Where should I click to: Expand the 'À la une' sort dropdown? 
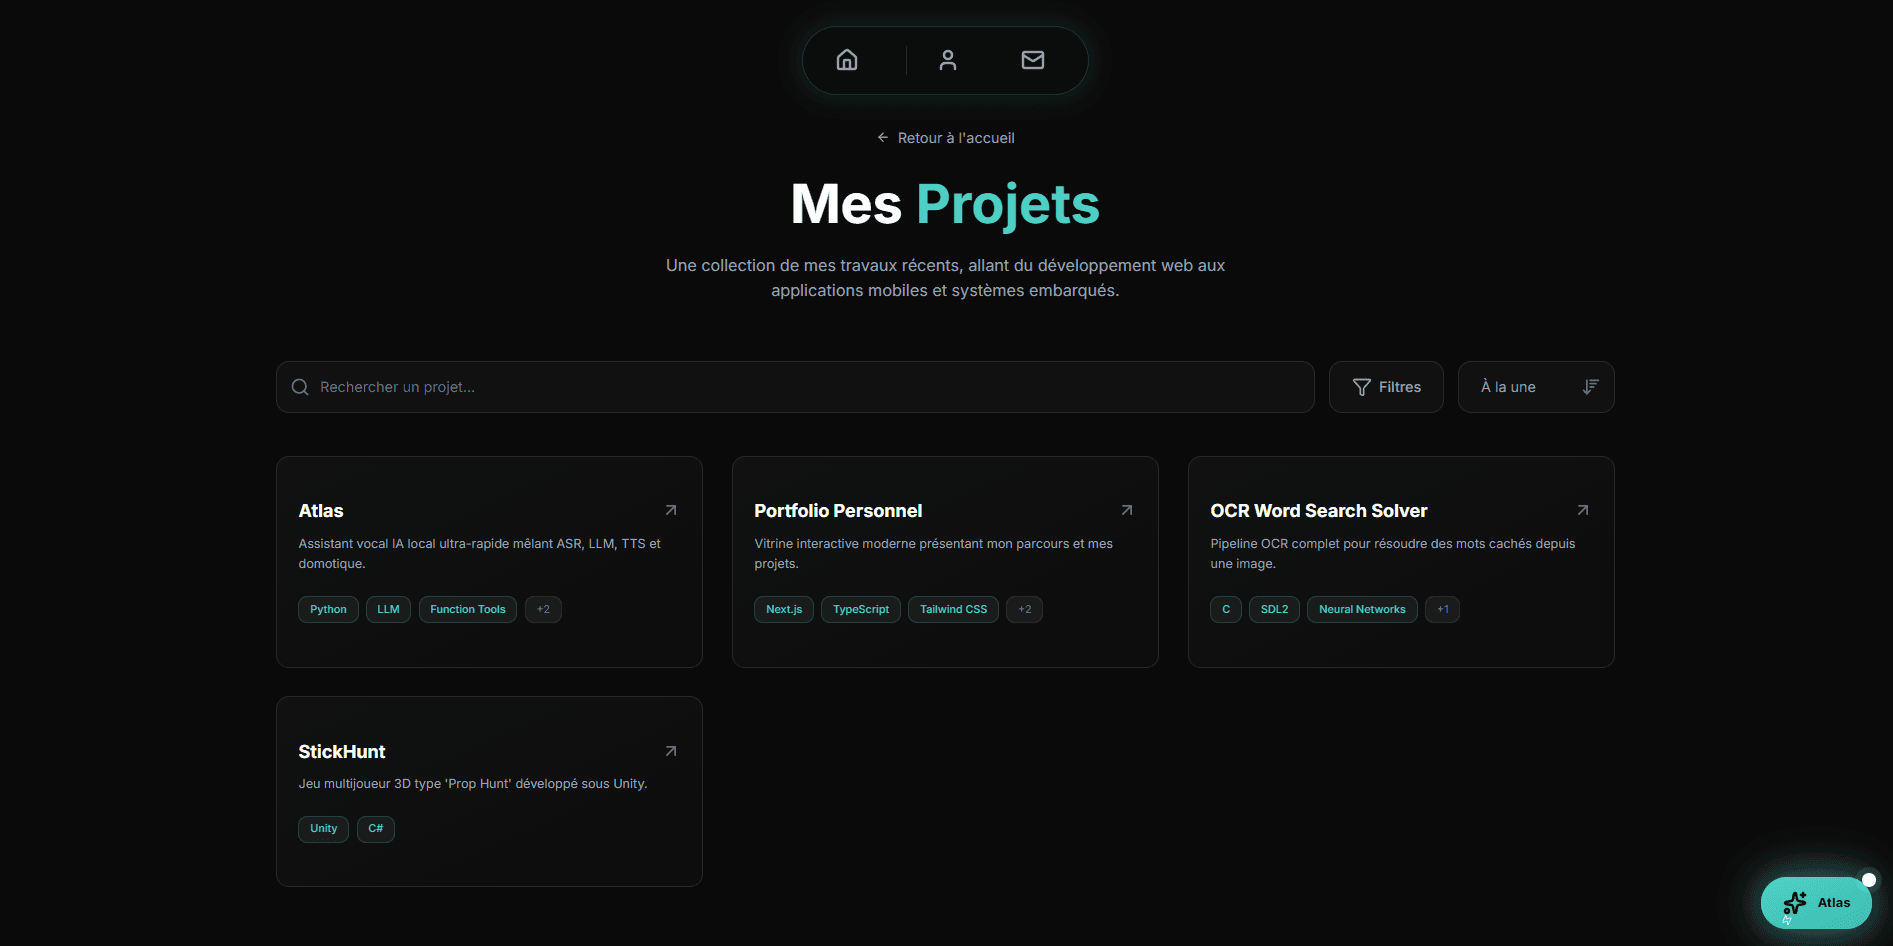1535,387
